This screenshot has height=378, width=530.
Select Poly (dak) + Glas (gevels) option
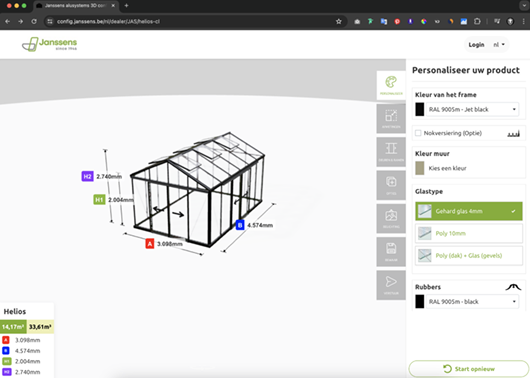(x=468, y=256)
